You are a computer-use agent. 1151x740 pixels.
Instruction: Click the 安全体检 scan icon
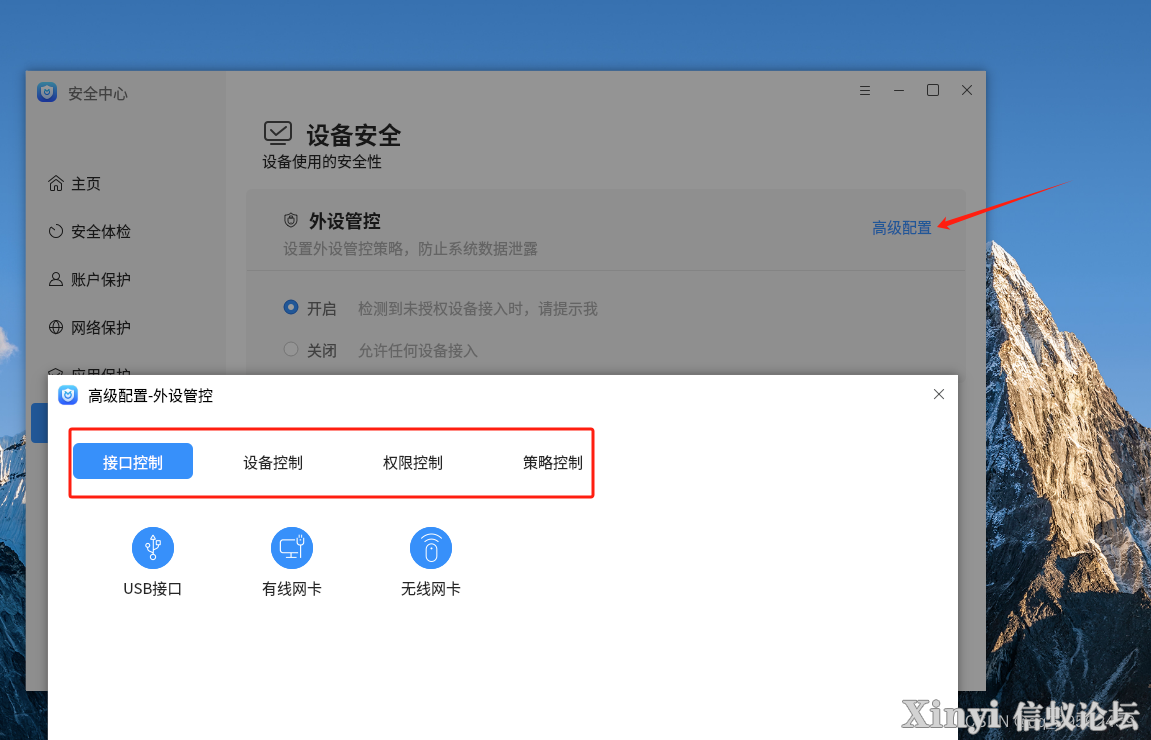pos(56,231)
